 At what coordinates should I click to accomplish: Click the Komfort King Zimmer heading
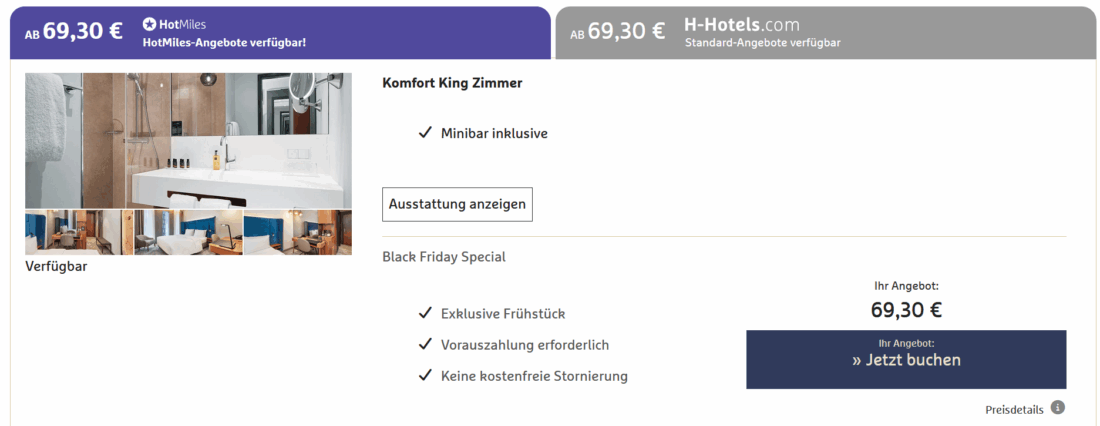point(452,83)
